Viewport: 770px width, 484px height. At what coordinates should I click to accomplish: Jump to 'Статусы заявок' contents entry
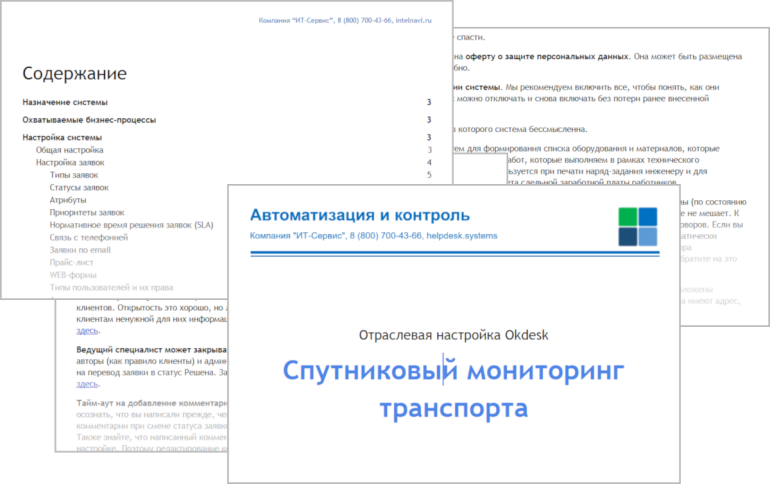[79, 188]
